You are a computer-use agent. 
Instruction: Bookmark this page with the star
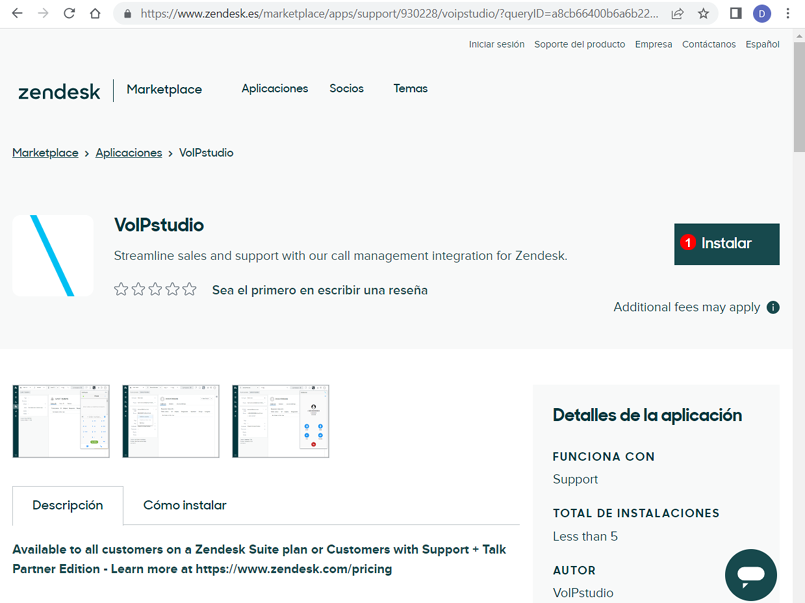click(x=703, y=14)
